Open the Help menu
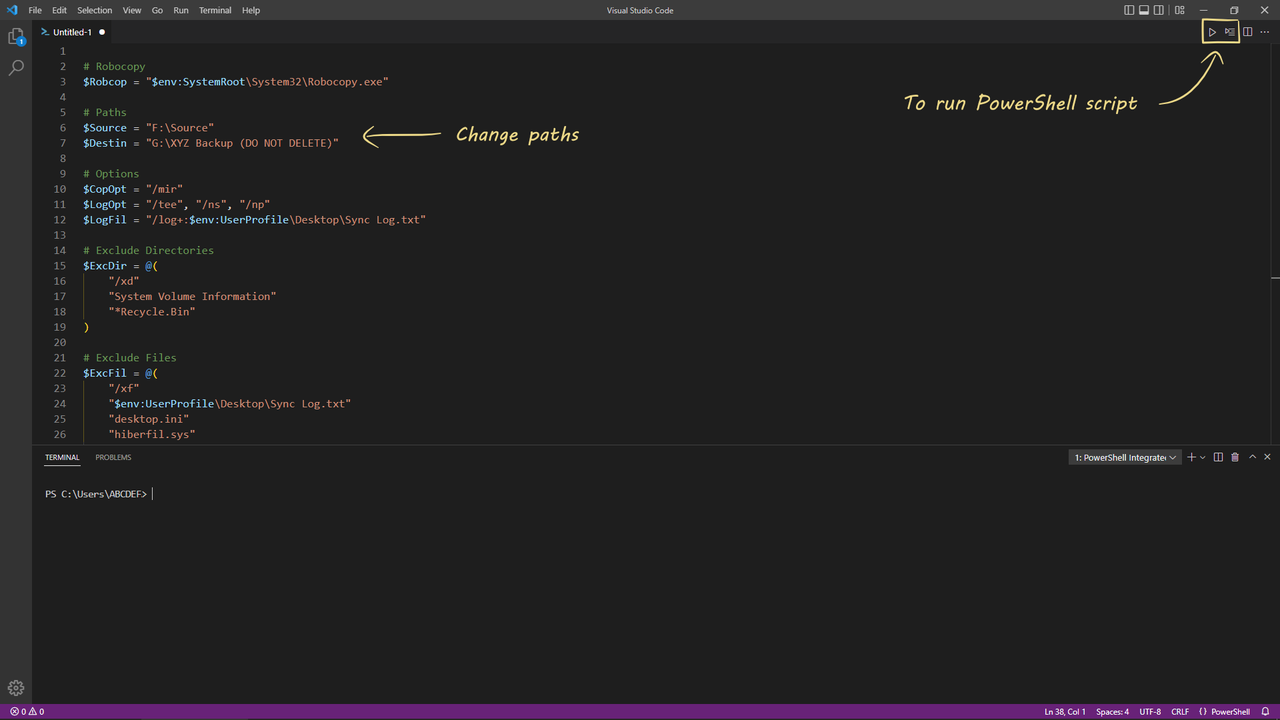 [251, 10]
